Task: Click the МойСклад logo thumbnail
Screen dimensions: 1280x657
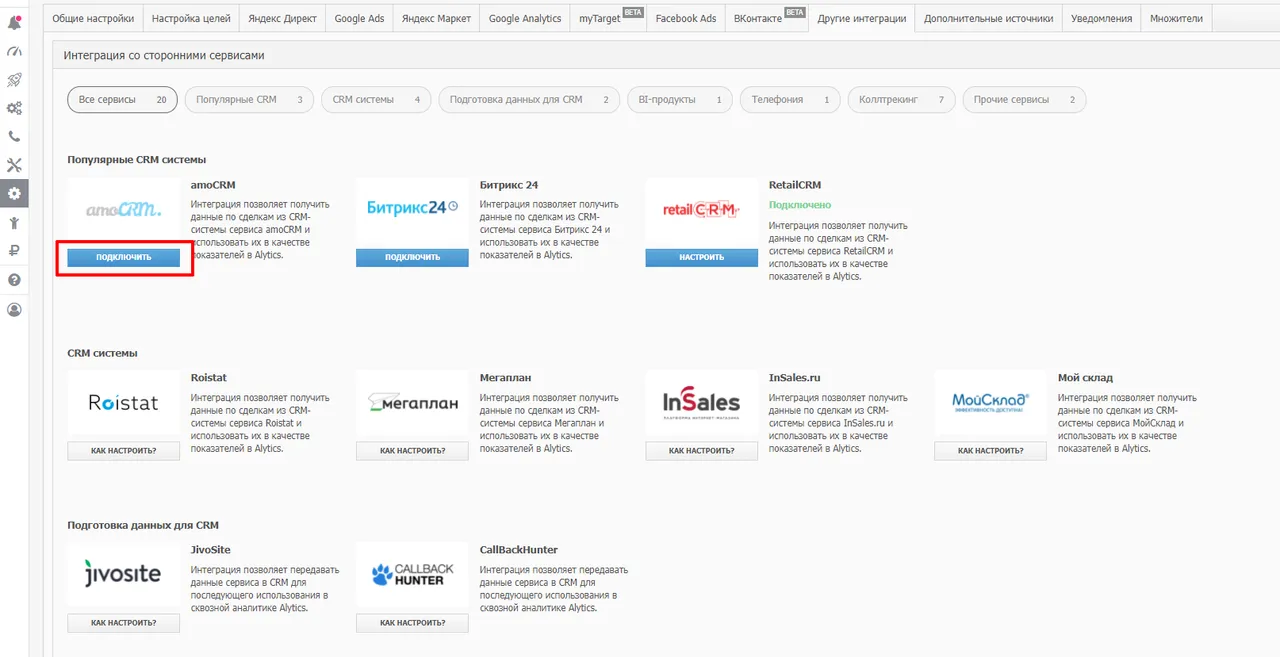Action: pos(990,403)
